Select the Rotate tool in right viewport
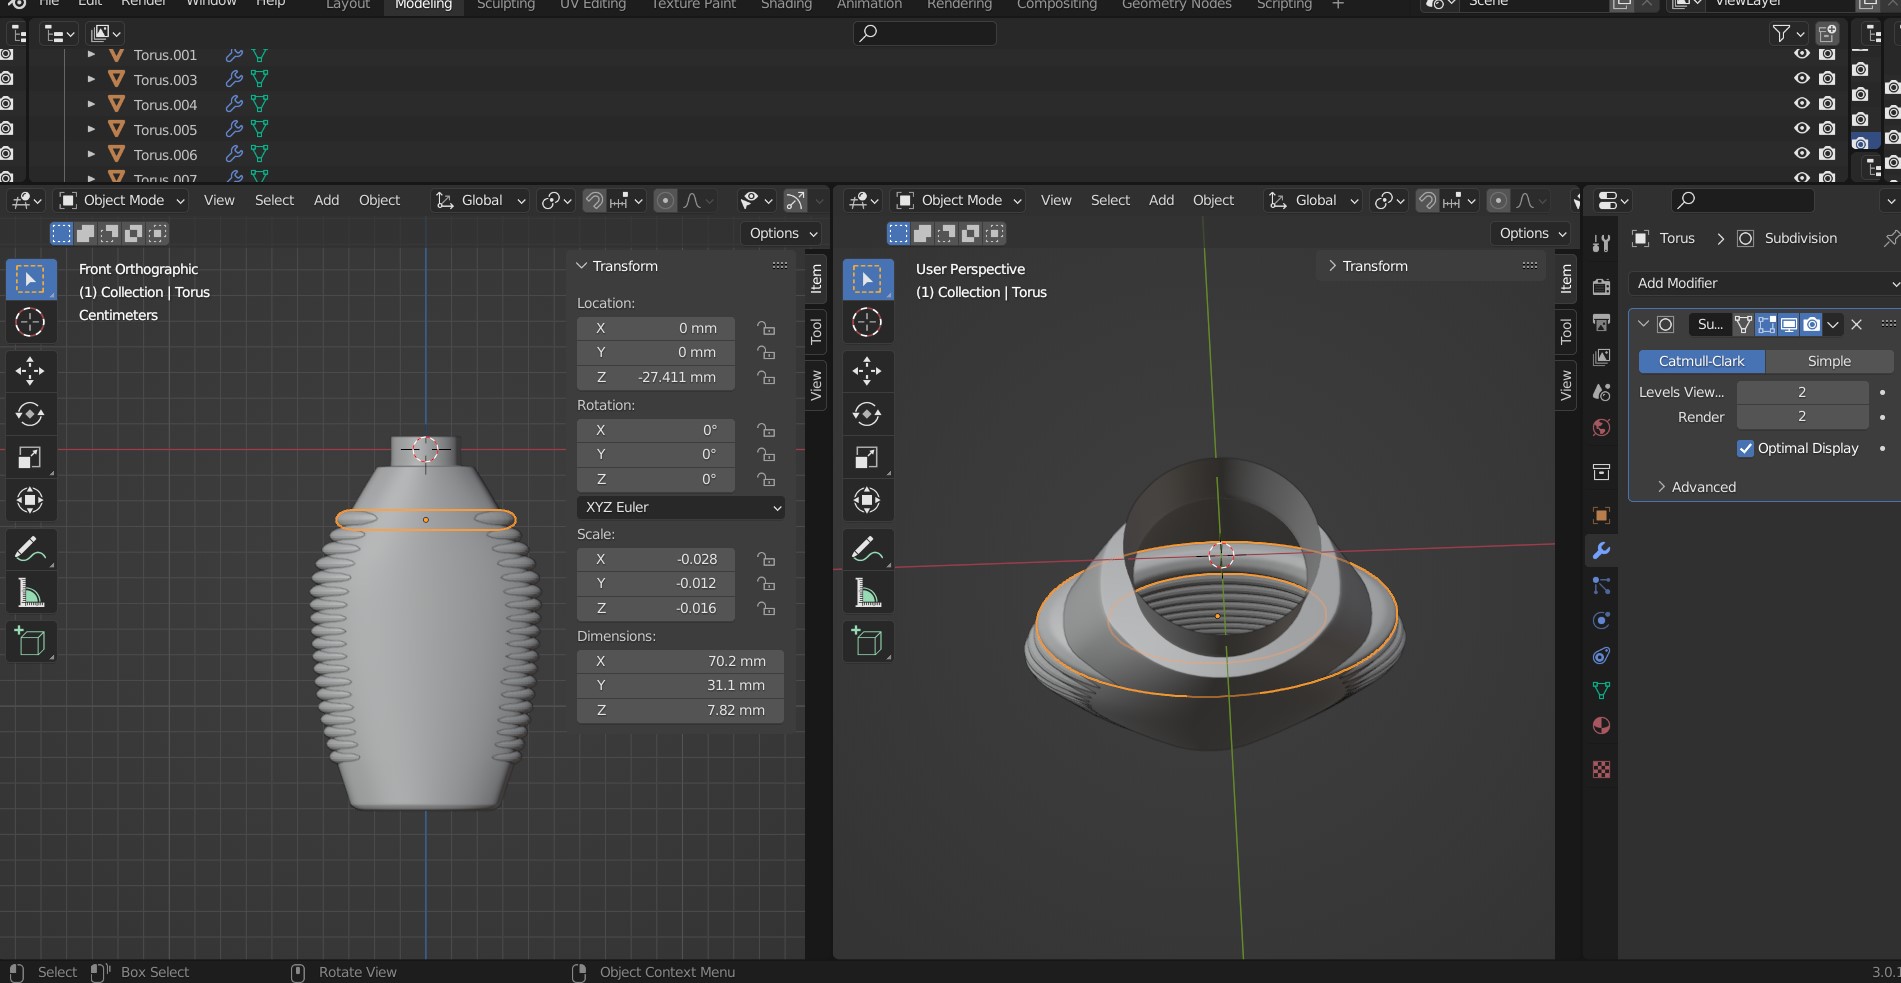The image size is (1901, 983). pos(867,414)
